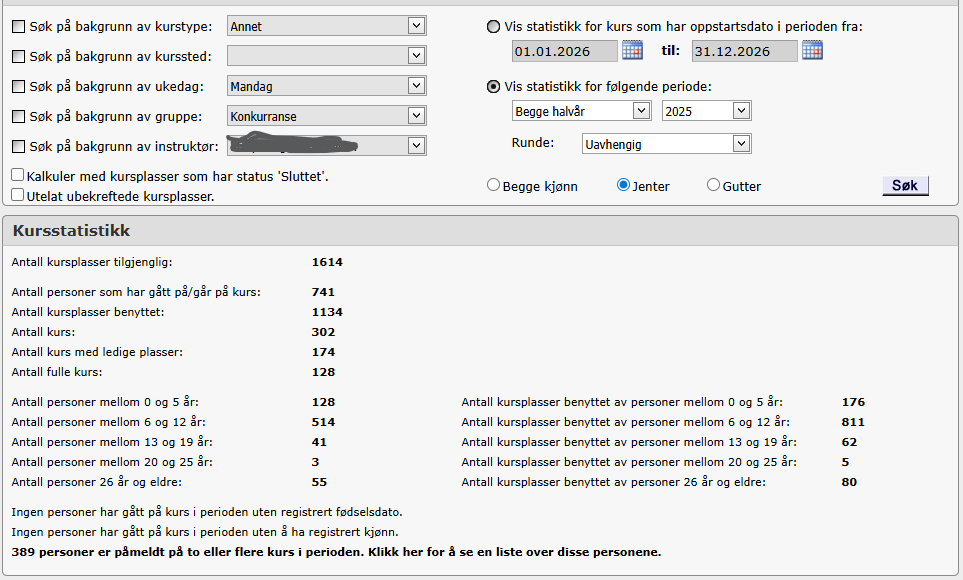
Task: Enable search by kurstype checkbox
Action: pyautogui.click(x=18, y=27)
